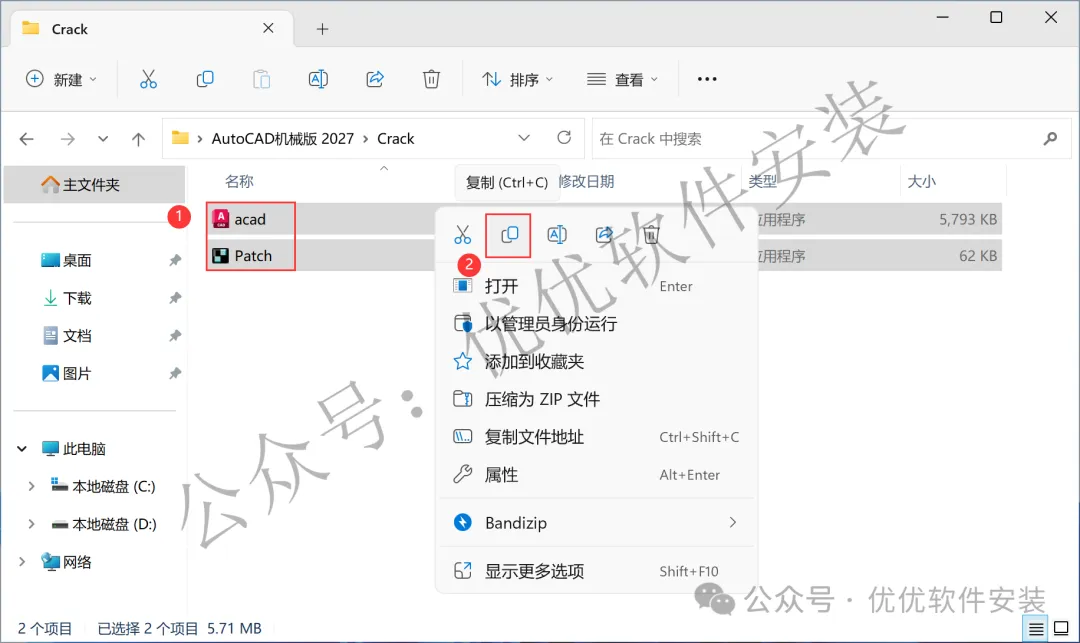The width and height of the screenshot is (1080, 643).
Task: Sort by the 类型 column header
Action: pyautogui.click(x=762, y=182)
